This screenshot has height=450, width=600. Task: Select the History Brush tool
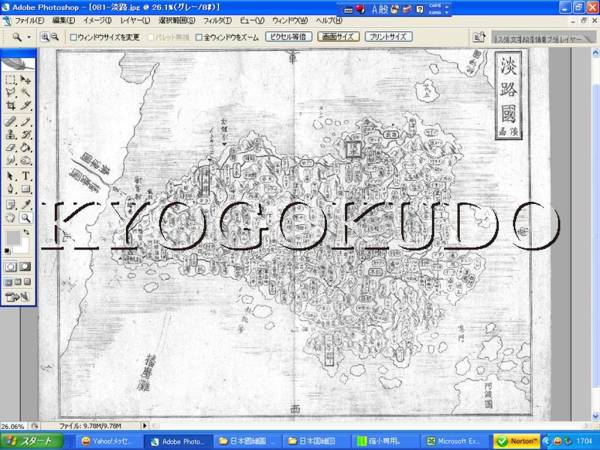click(25, 134)
